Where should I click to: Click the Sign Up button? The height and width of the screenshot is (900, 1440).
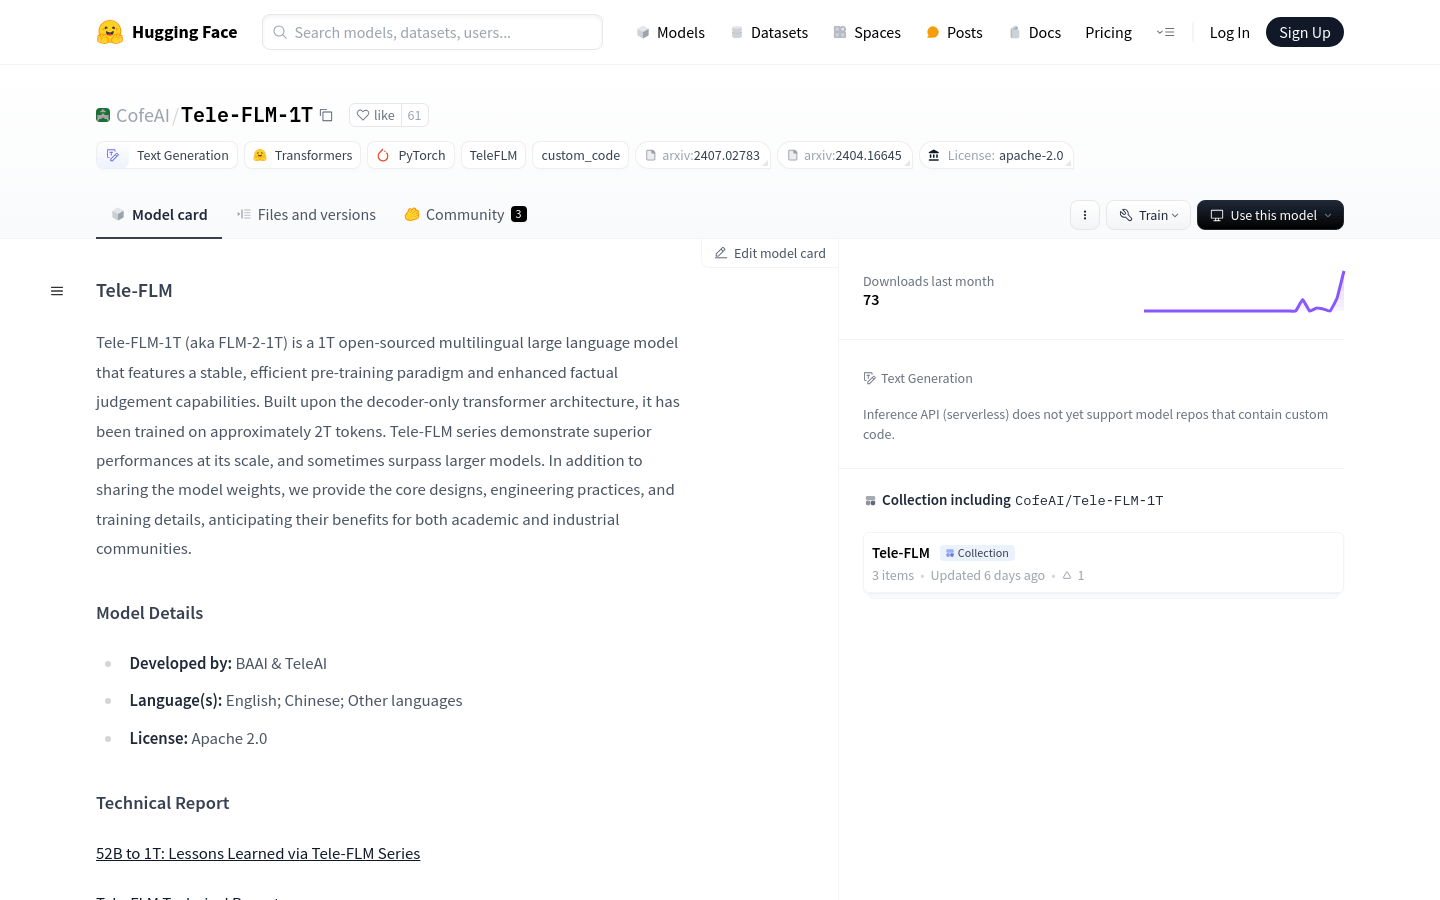(x=1304, y=32)
